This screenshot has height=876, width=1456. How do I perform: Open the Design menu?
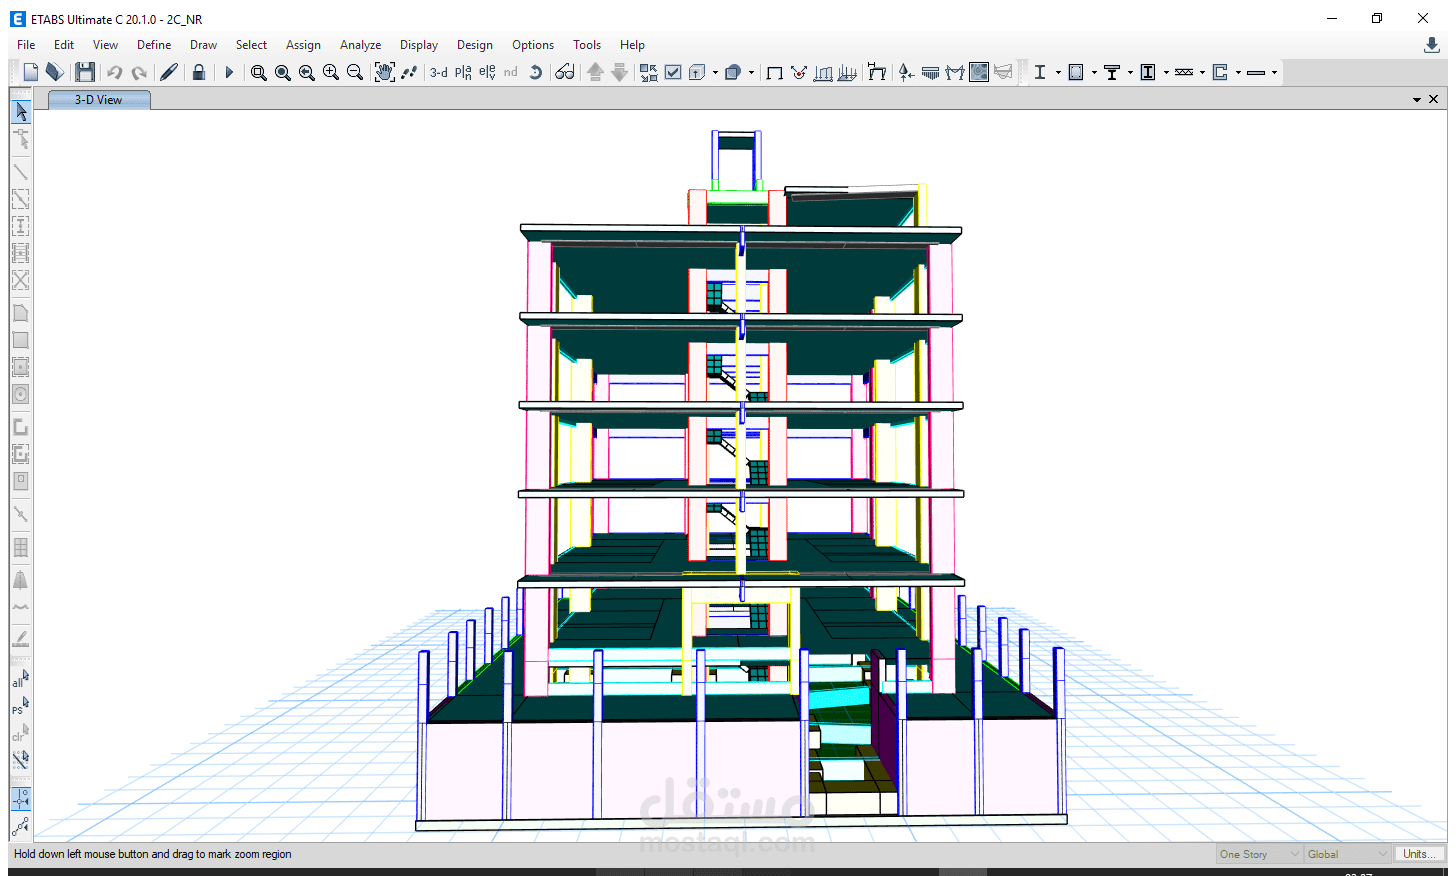(475, 45)
